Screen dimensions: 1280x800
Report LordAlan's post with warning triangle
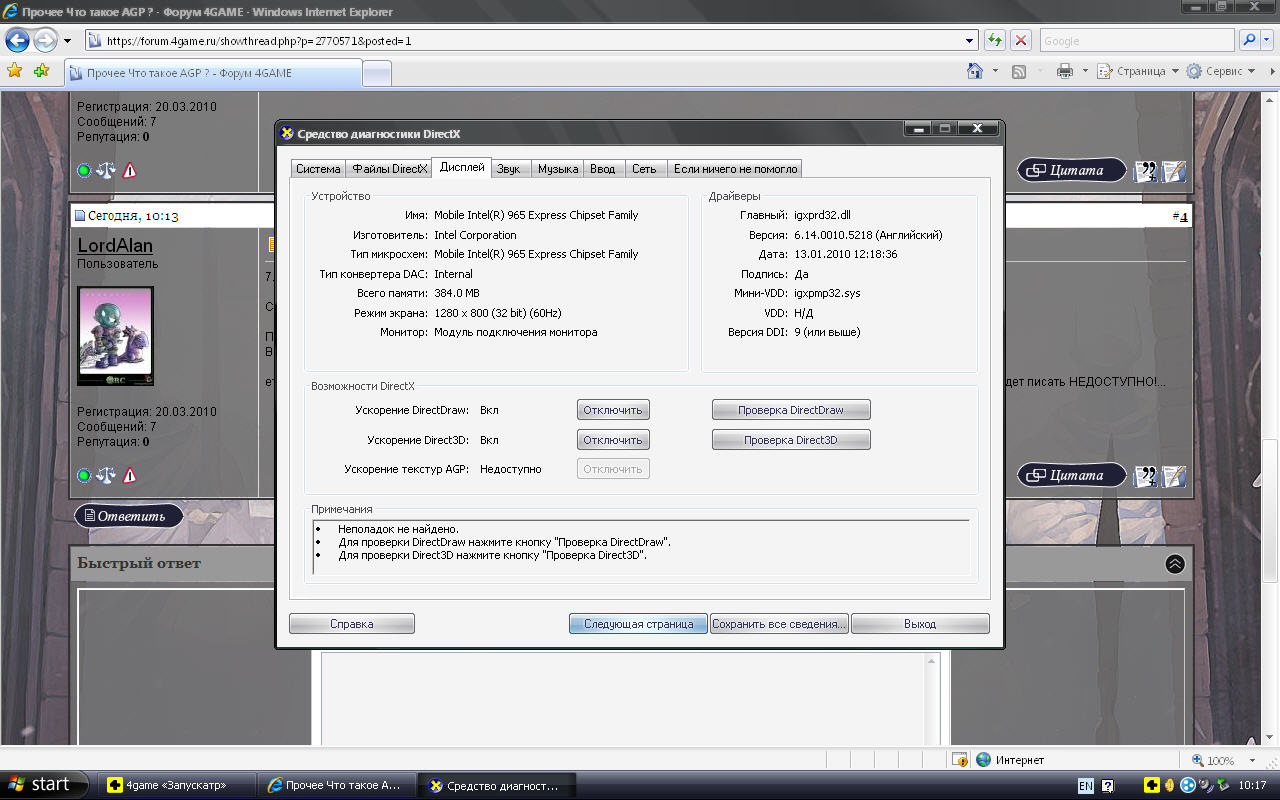pos(129,475)
